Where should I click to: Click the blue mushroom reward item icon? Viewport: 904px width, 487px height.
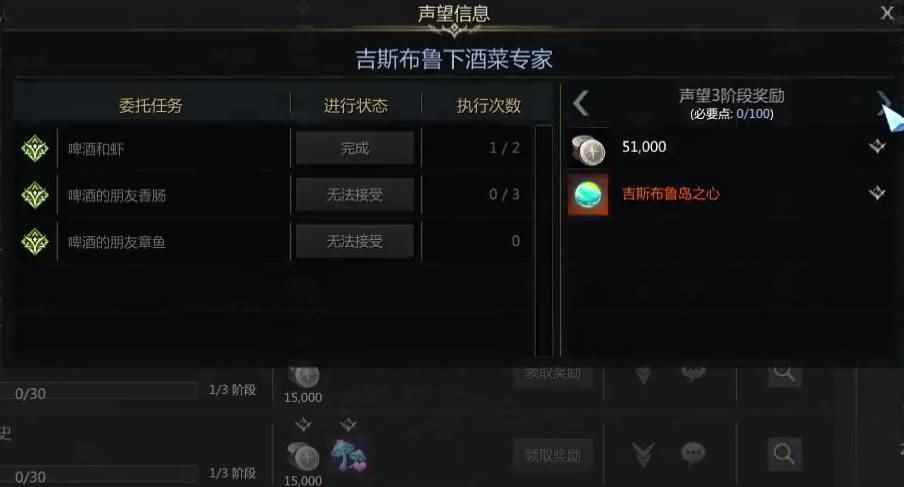pyautogui.click(x=349, y=456)
